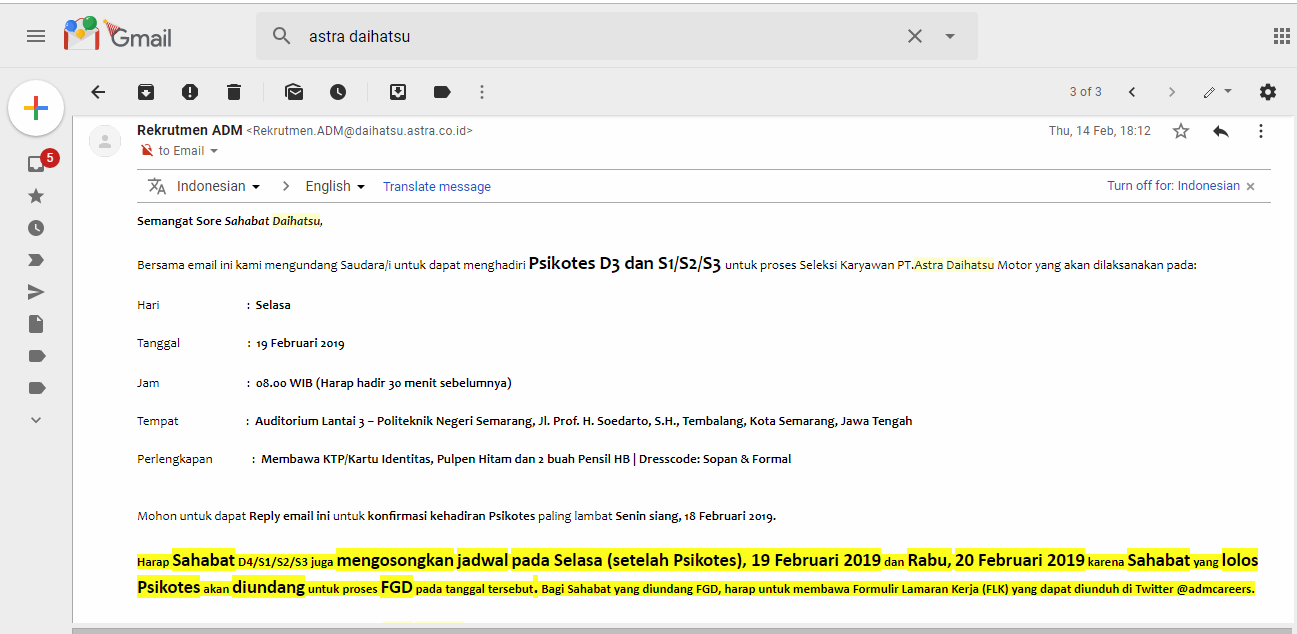Change target language from English
The image size is (1297, 634).
coord(335,186)
